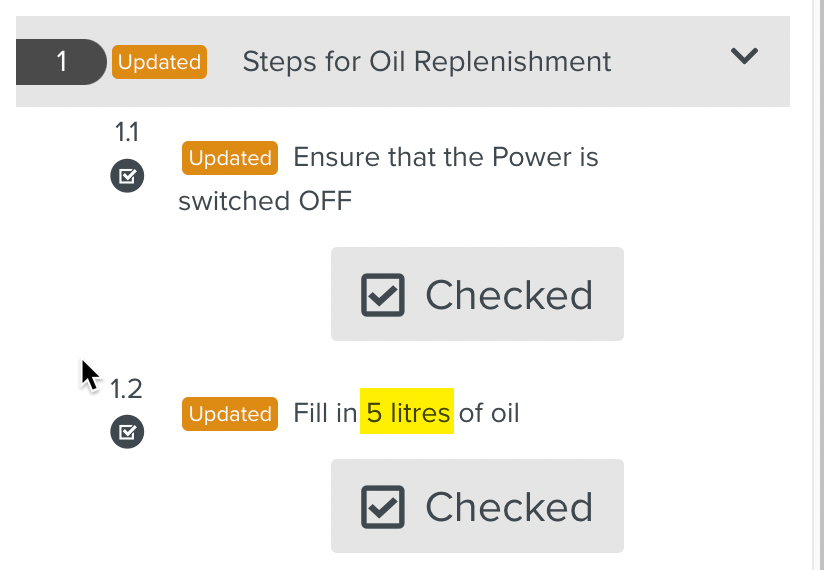Select the Steps for Oil Replenishment title

click(x=427, y=62)
